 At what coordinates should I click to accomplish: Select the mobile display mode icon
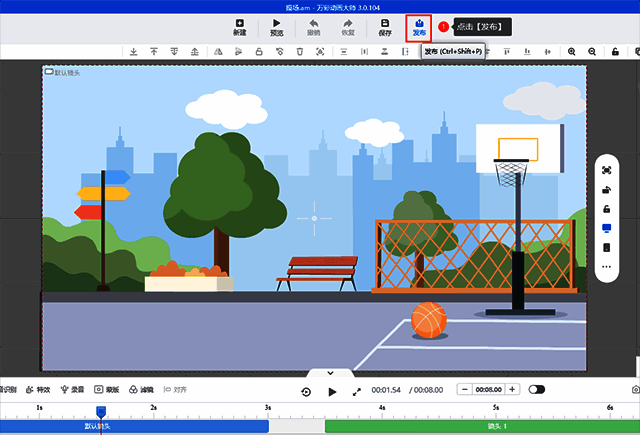pyautogui.click(x=606, y=247)
